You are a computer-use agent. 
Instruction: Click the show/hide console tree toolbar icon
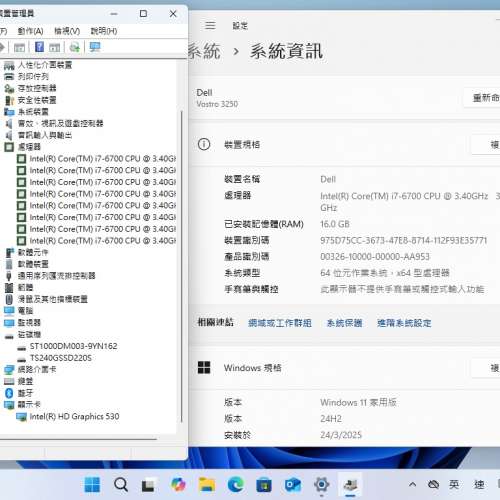19,48
